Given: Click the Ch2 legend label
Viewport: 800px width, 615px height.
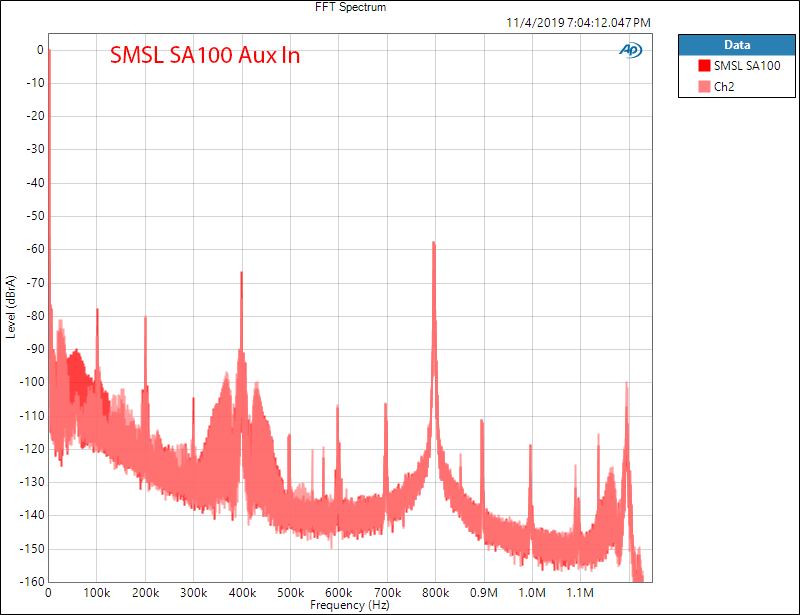Looking at the screenshot, I should (724, 87).
